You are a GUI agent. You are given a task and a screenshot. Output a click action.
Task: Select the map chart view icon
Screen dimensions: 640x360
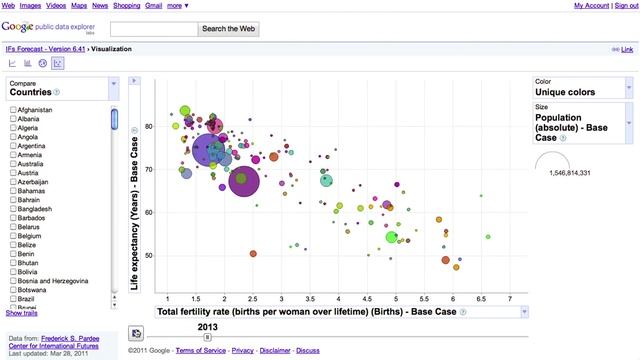pos(42,63)
